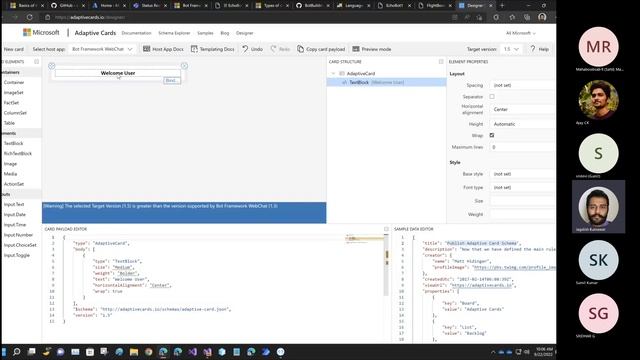
Task: Select the Container element in toolbox
Action: 14,82
